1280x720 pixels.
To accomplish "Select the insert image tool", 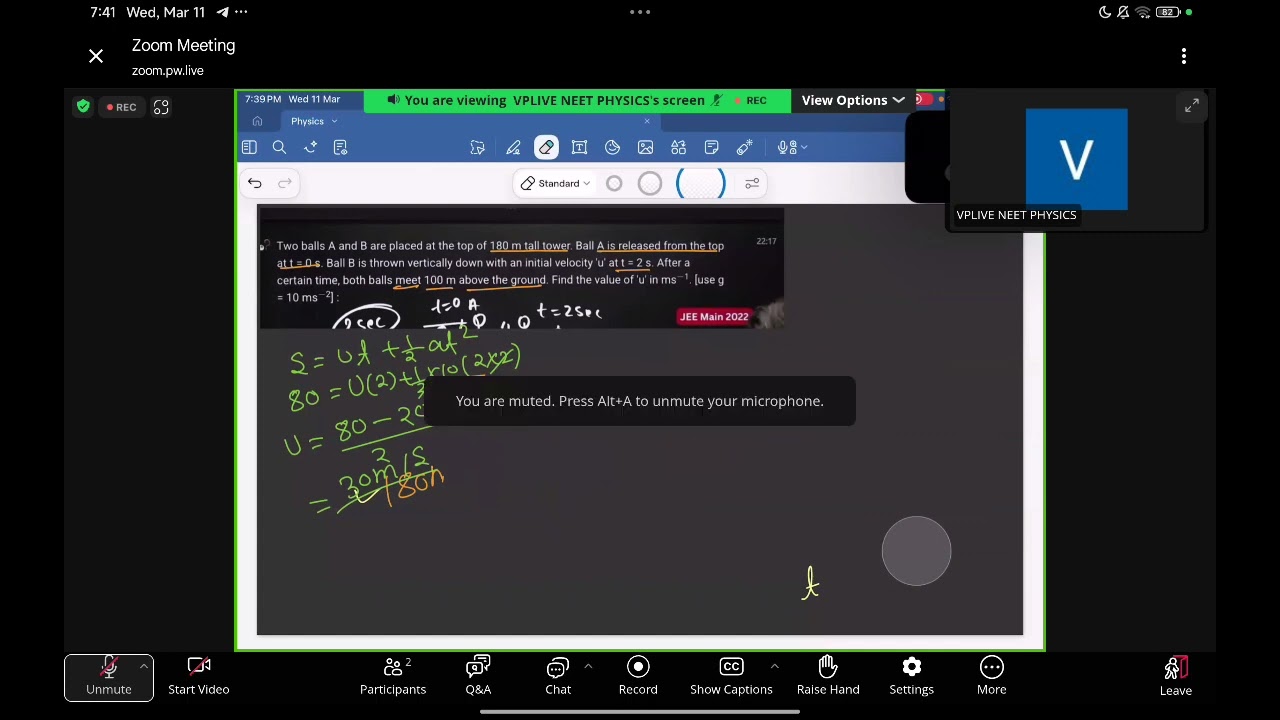I will 645,148.
